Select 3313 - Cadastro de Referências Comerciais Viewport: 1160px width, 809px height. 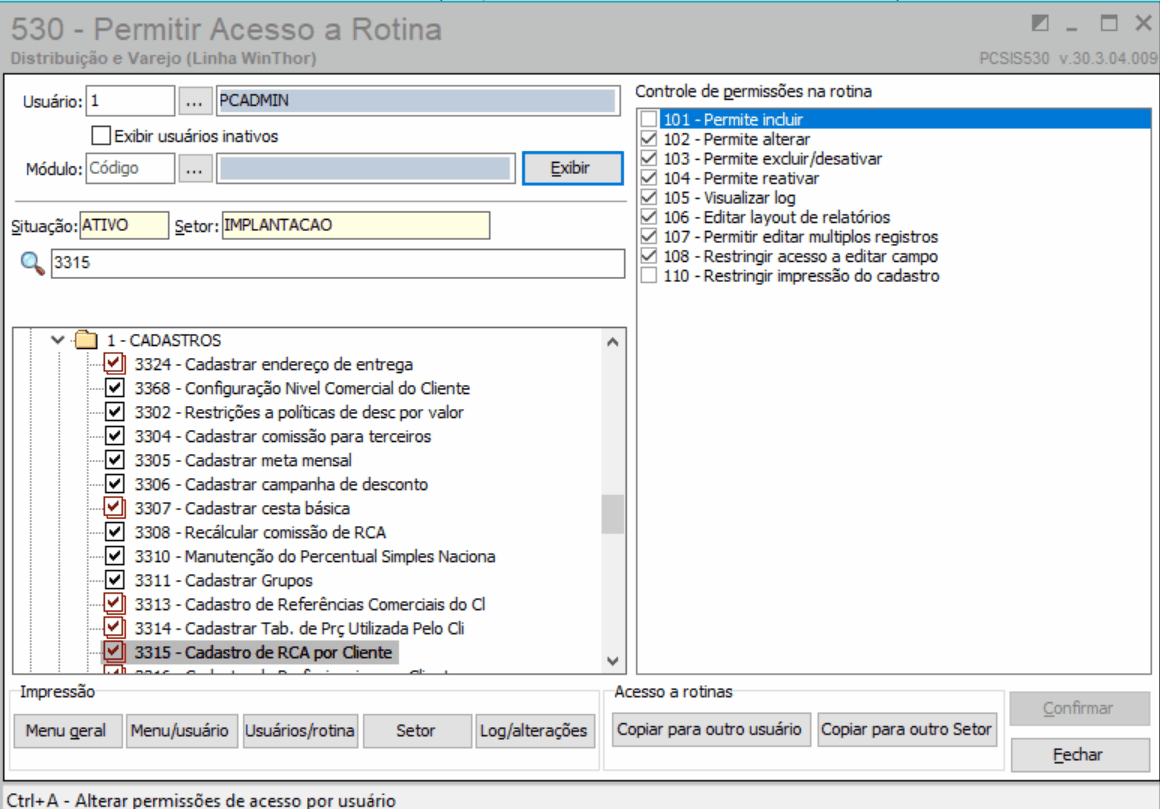pos(310,605)
